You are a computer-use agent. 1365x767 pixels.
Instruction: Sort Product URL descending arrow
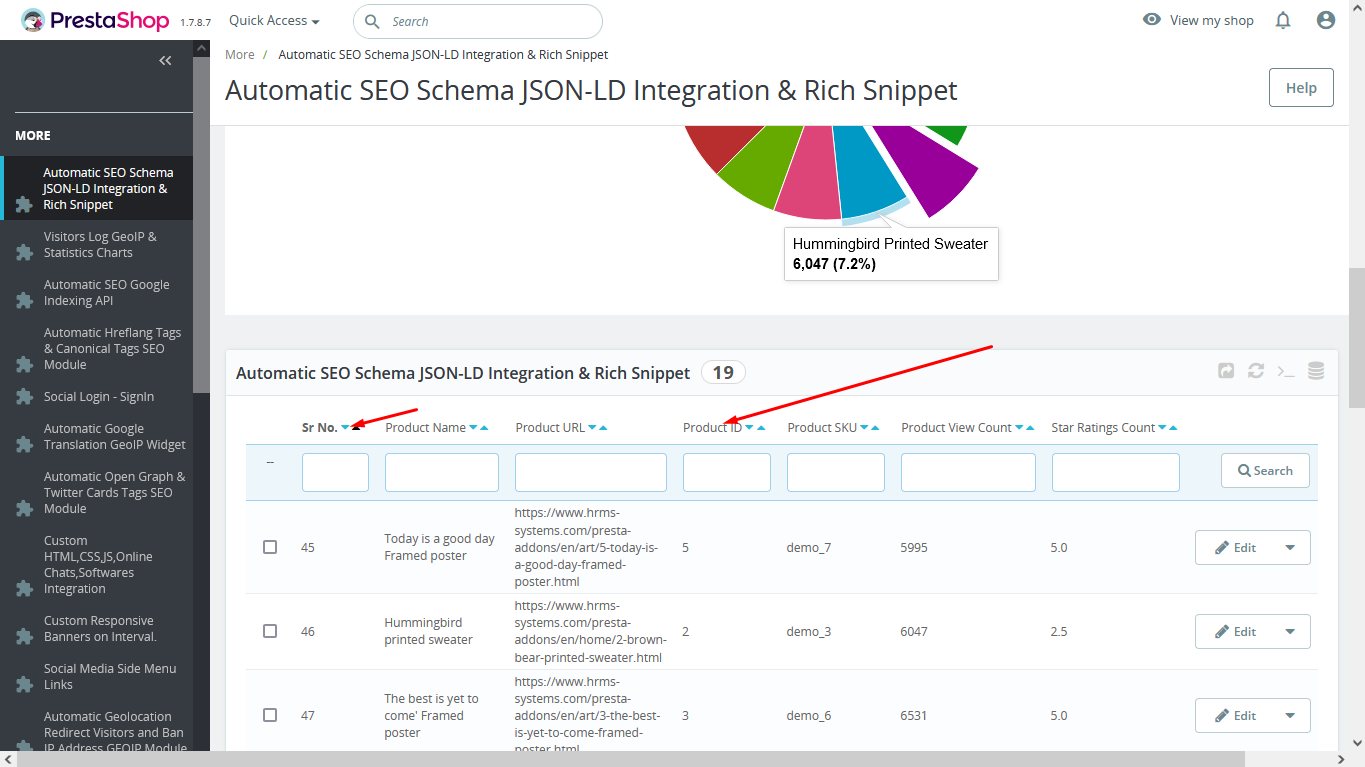[593, 428]
